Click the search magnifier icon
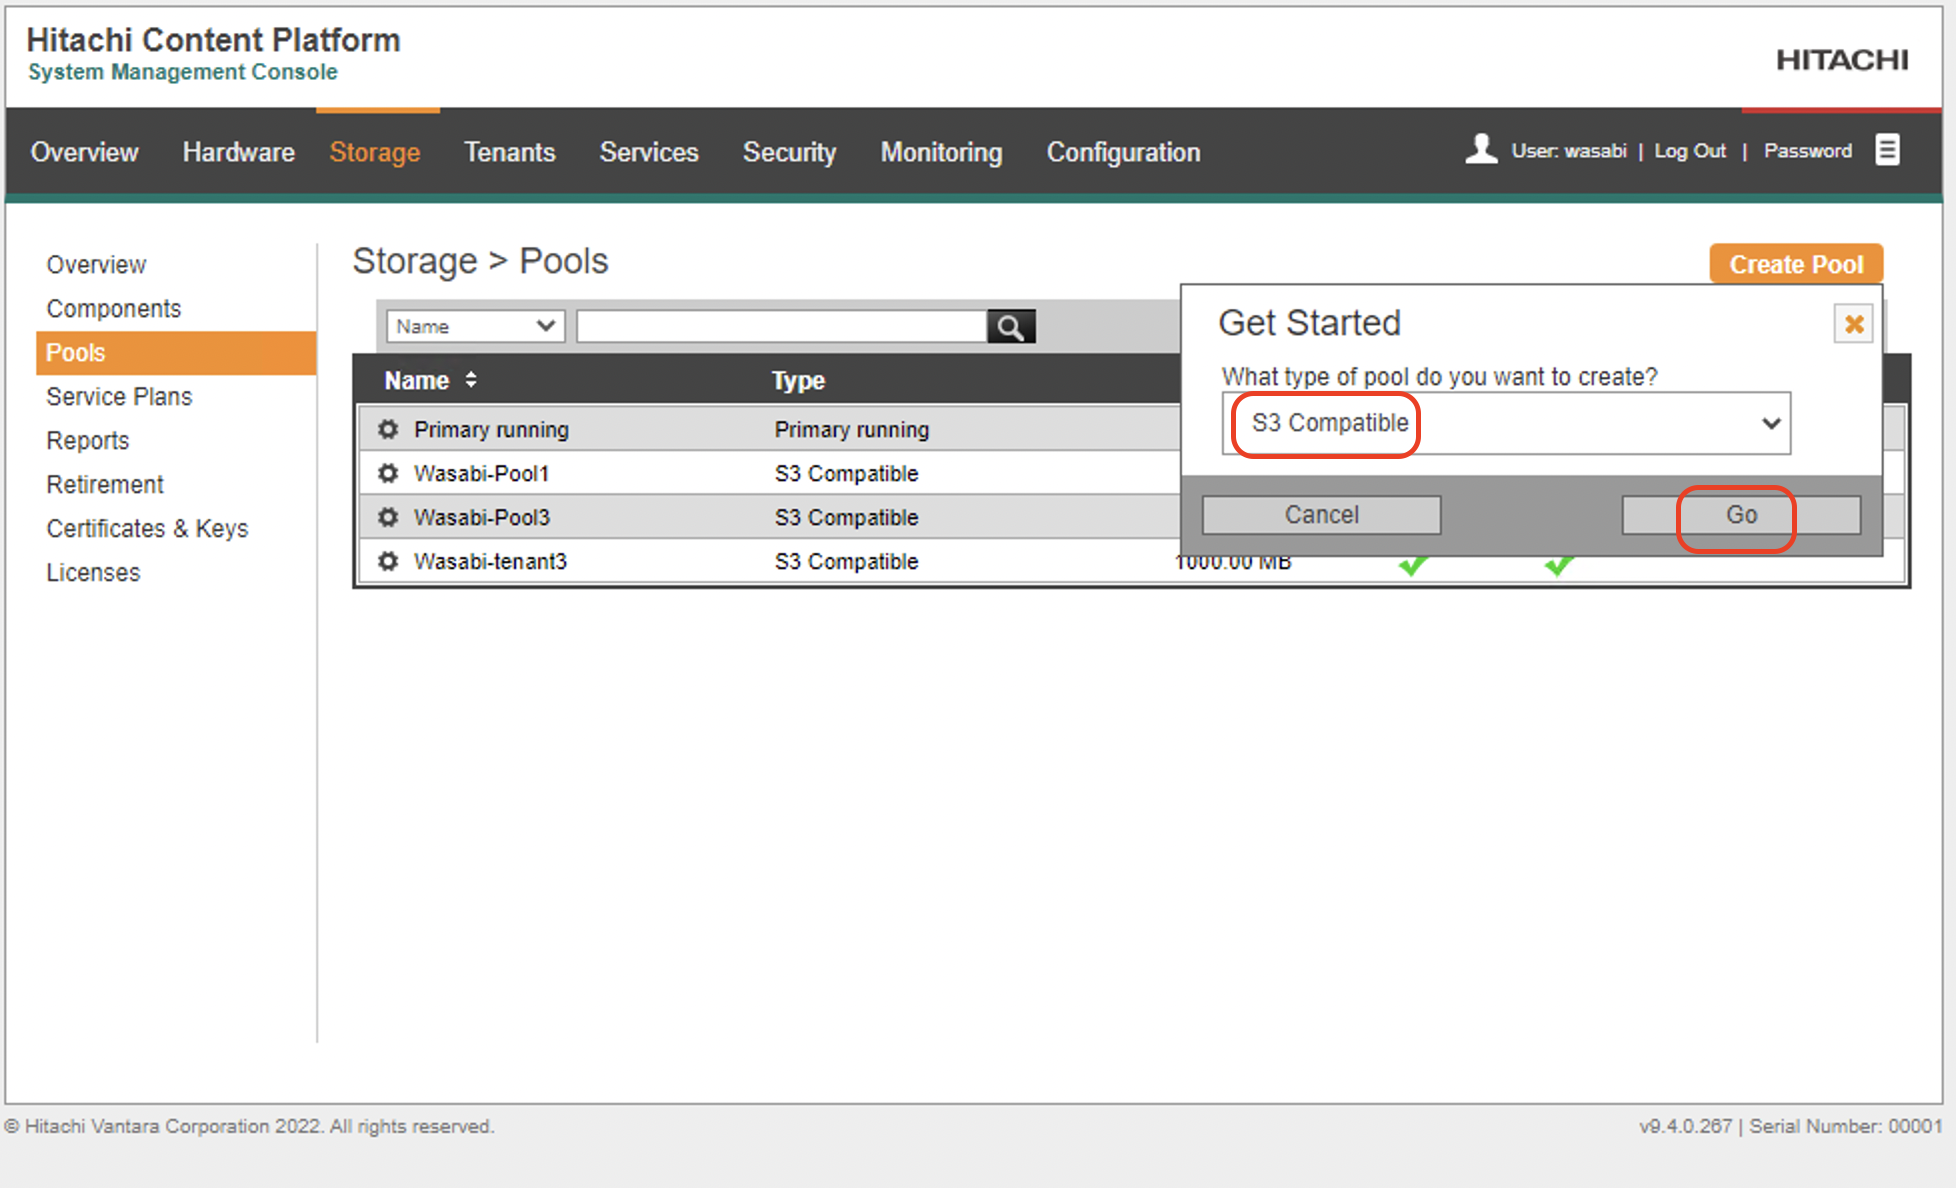 click(x=1011, y=327)
